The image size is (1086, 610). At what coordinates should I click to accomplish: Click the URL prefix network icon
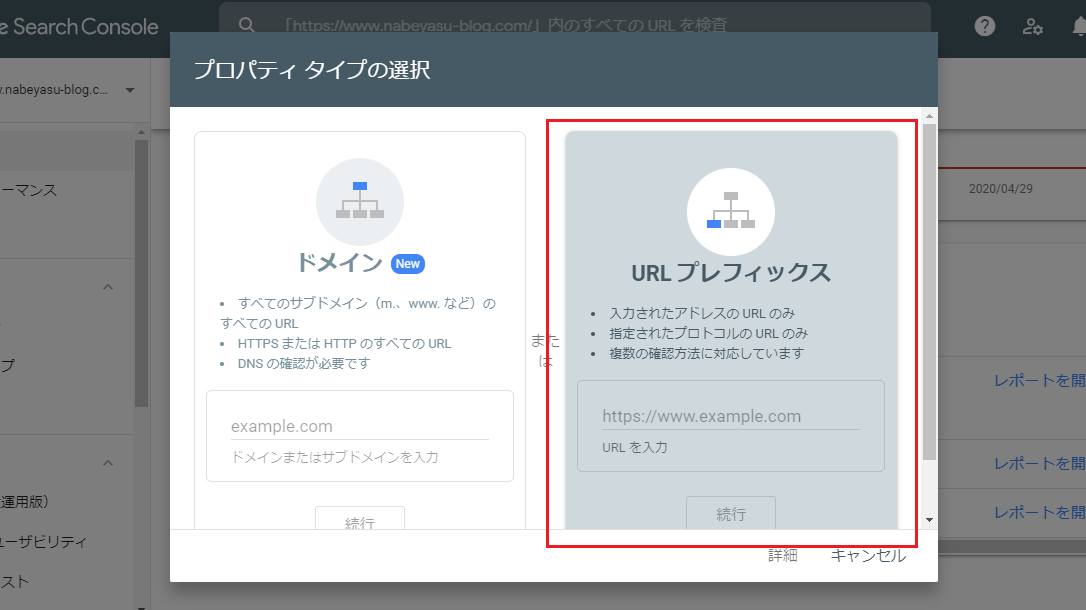pyautogui.click(x=731, y=211)
